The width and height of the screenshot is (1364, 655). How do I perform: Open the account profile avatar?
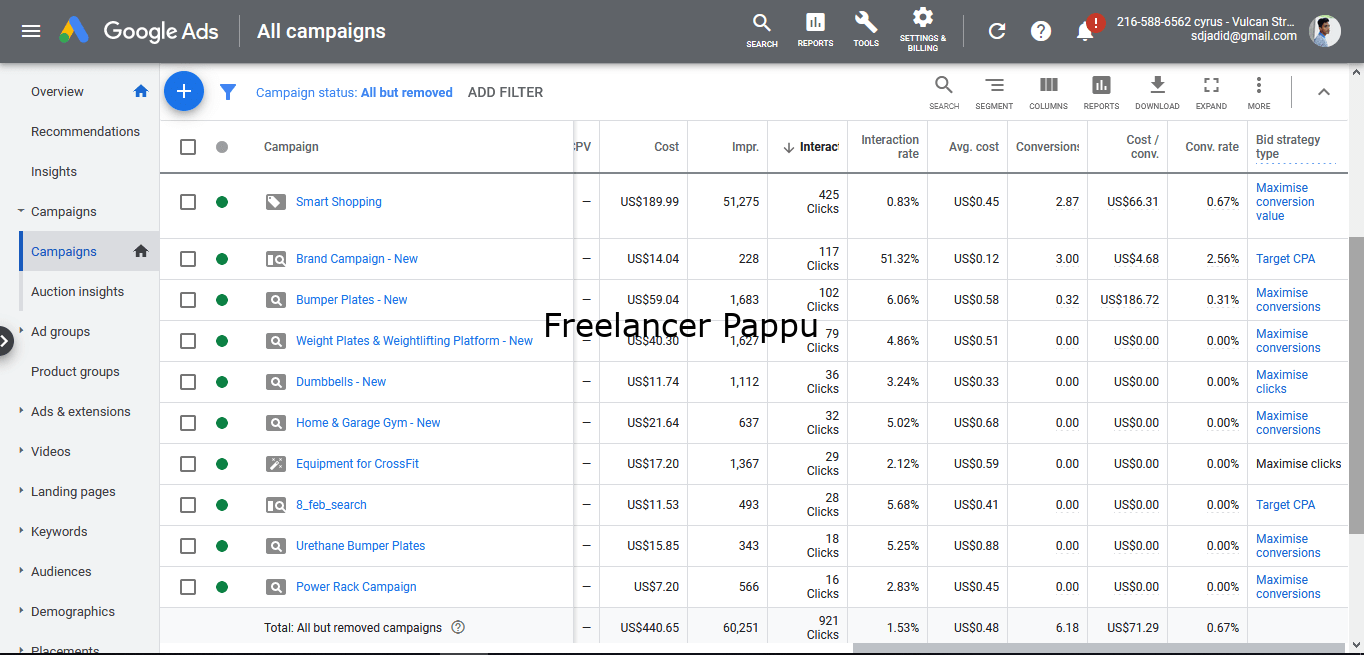[1325, 31]
